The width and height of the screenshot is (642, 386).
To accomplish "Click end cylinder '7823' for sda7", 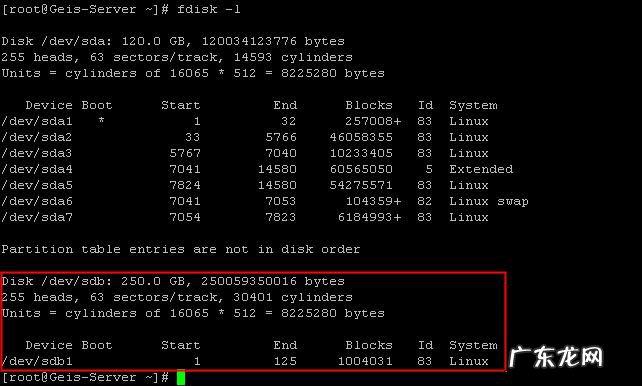I will [x=281, y=217].
